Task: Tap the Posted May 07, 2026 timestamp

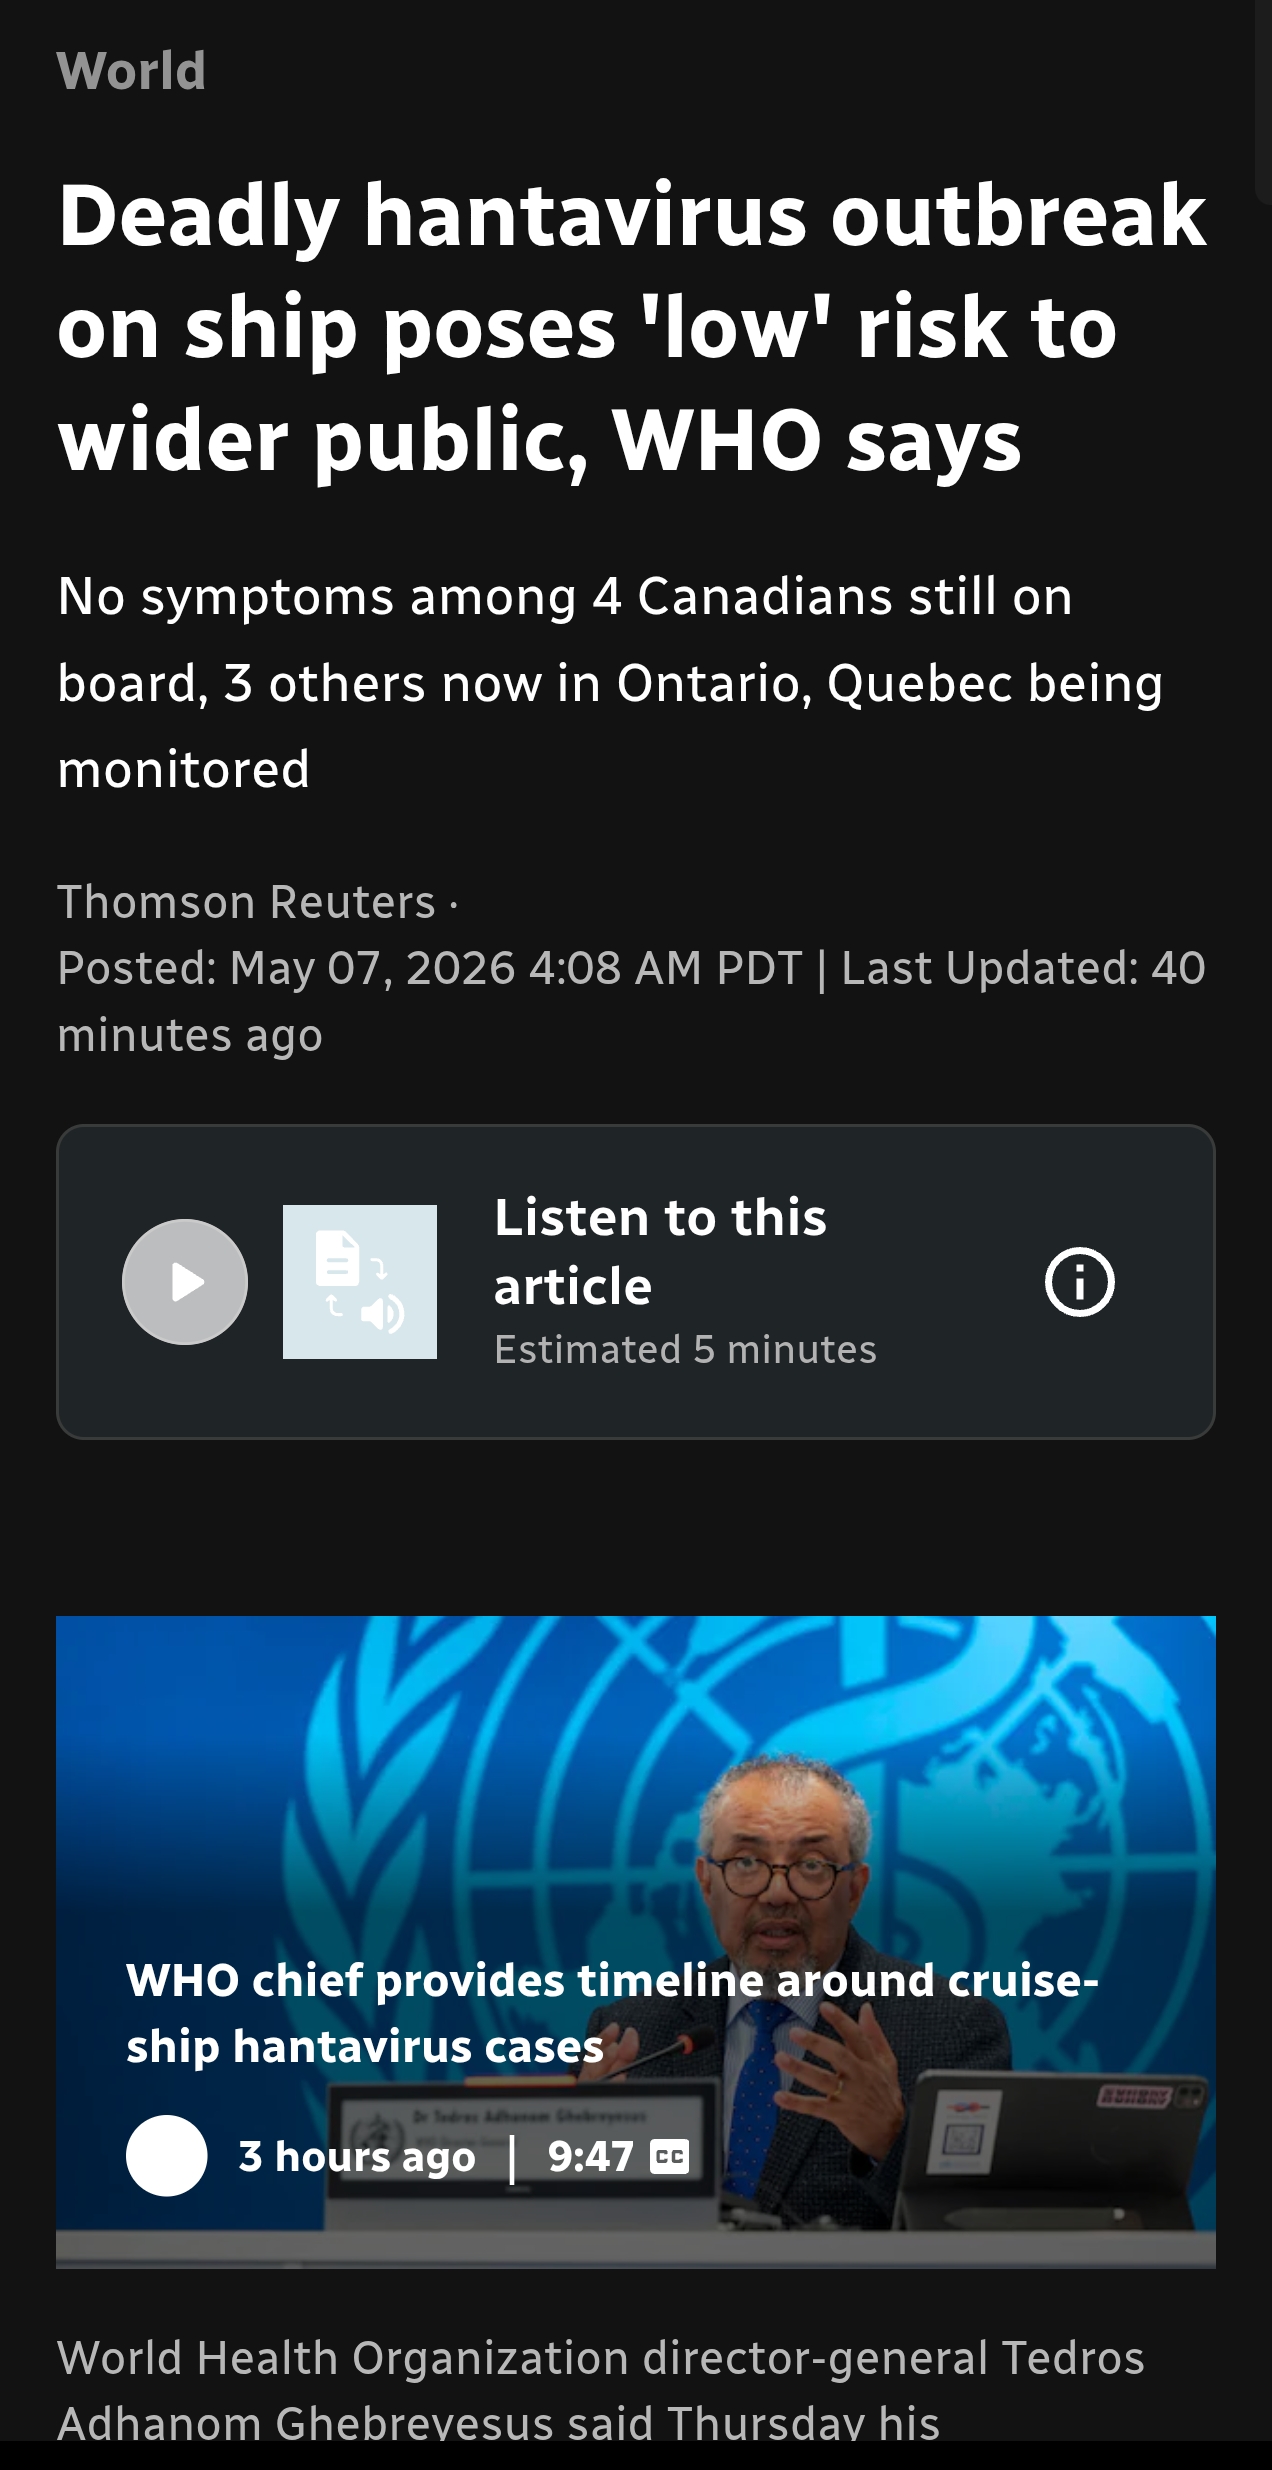Action: coord(430,968)
